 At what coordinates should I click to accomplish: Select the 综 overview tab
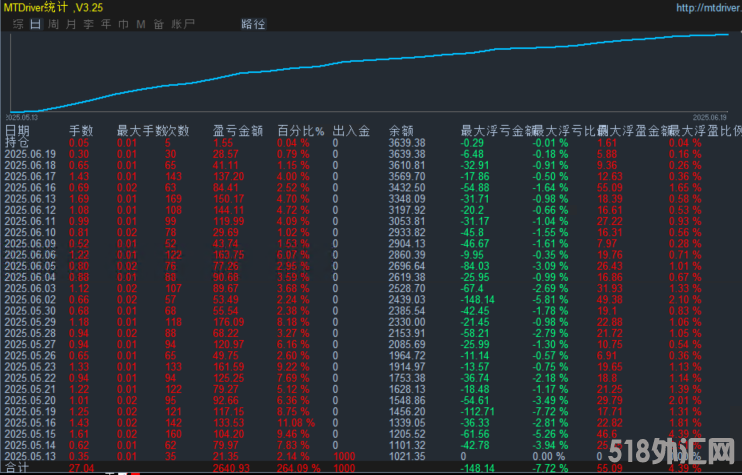pos(19,23)
